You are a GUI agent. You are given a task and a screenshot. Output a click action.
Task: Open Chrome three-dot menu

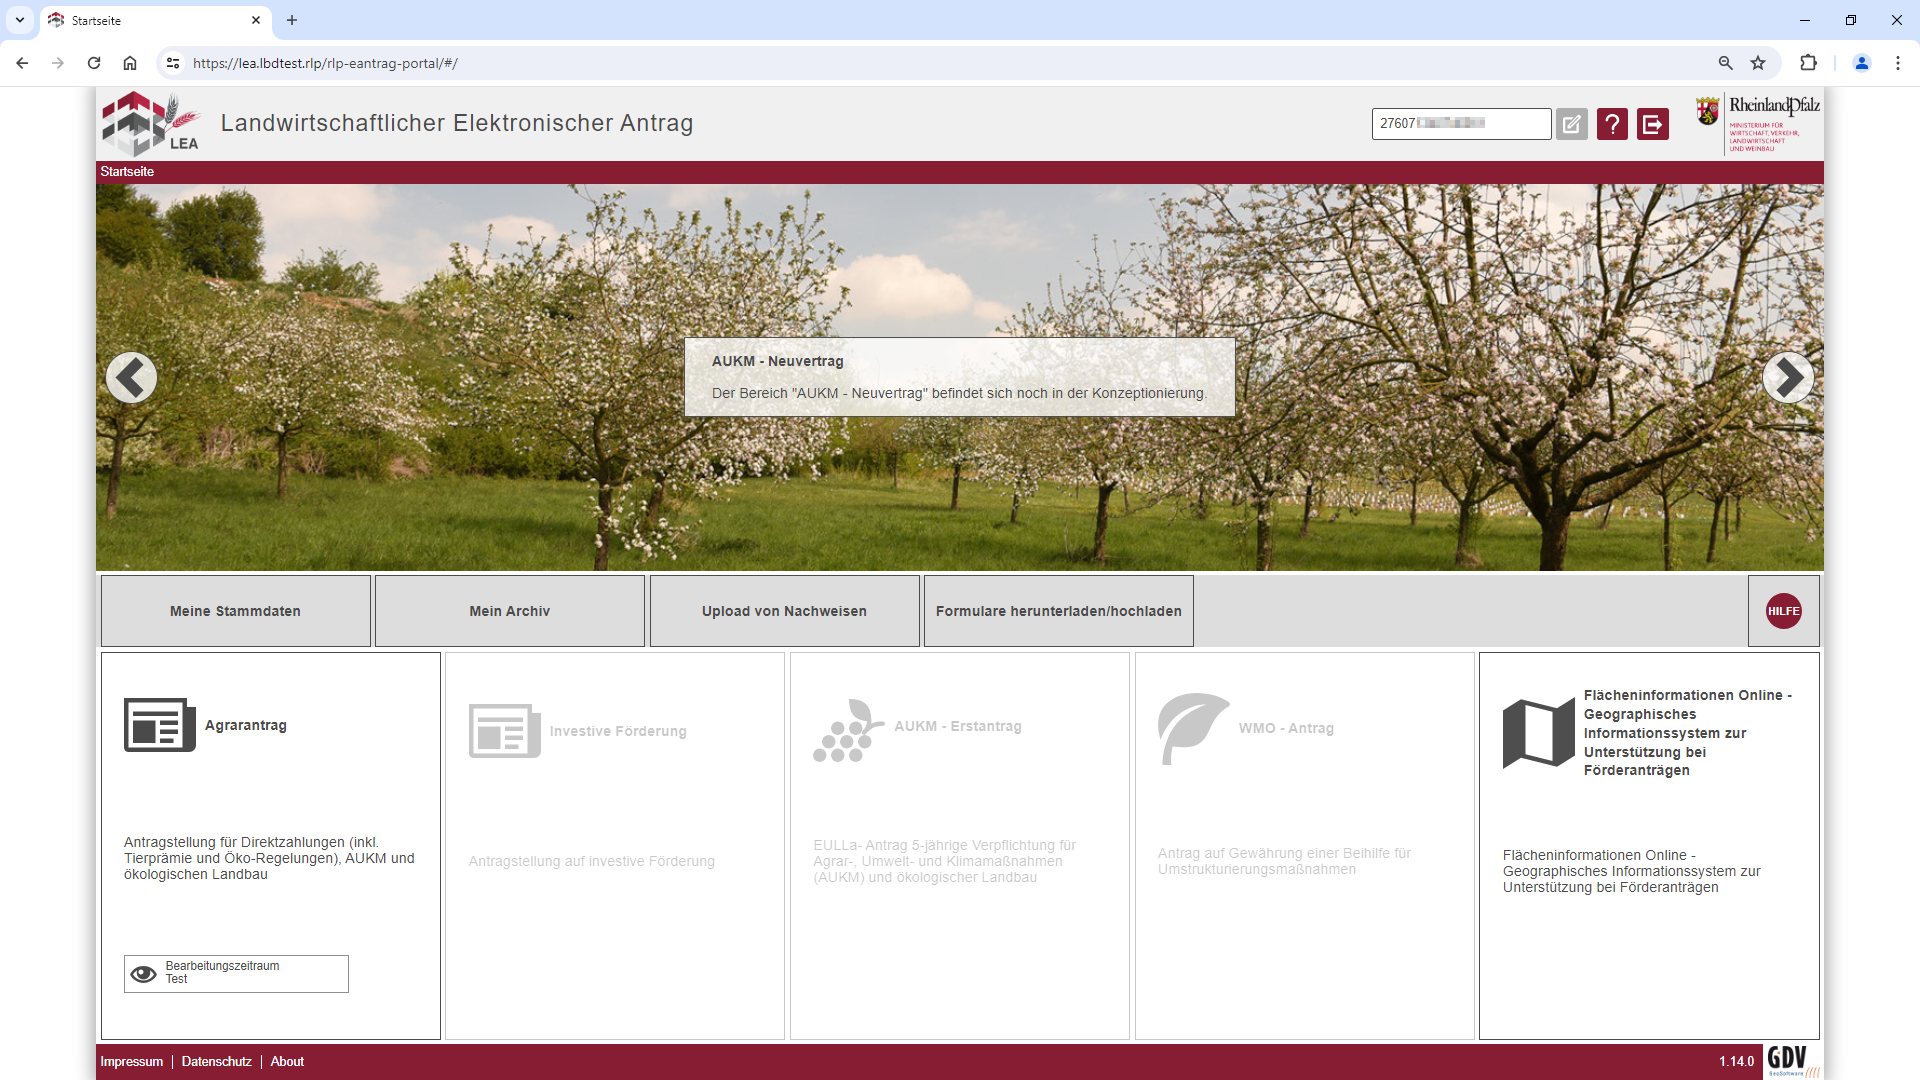(1897, 63)
